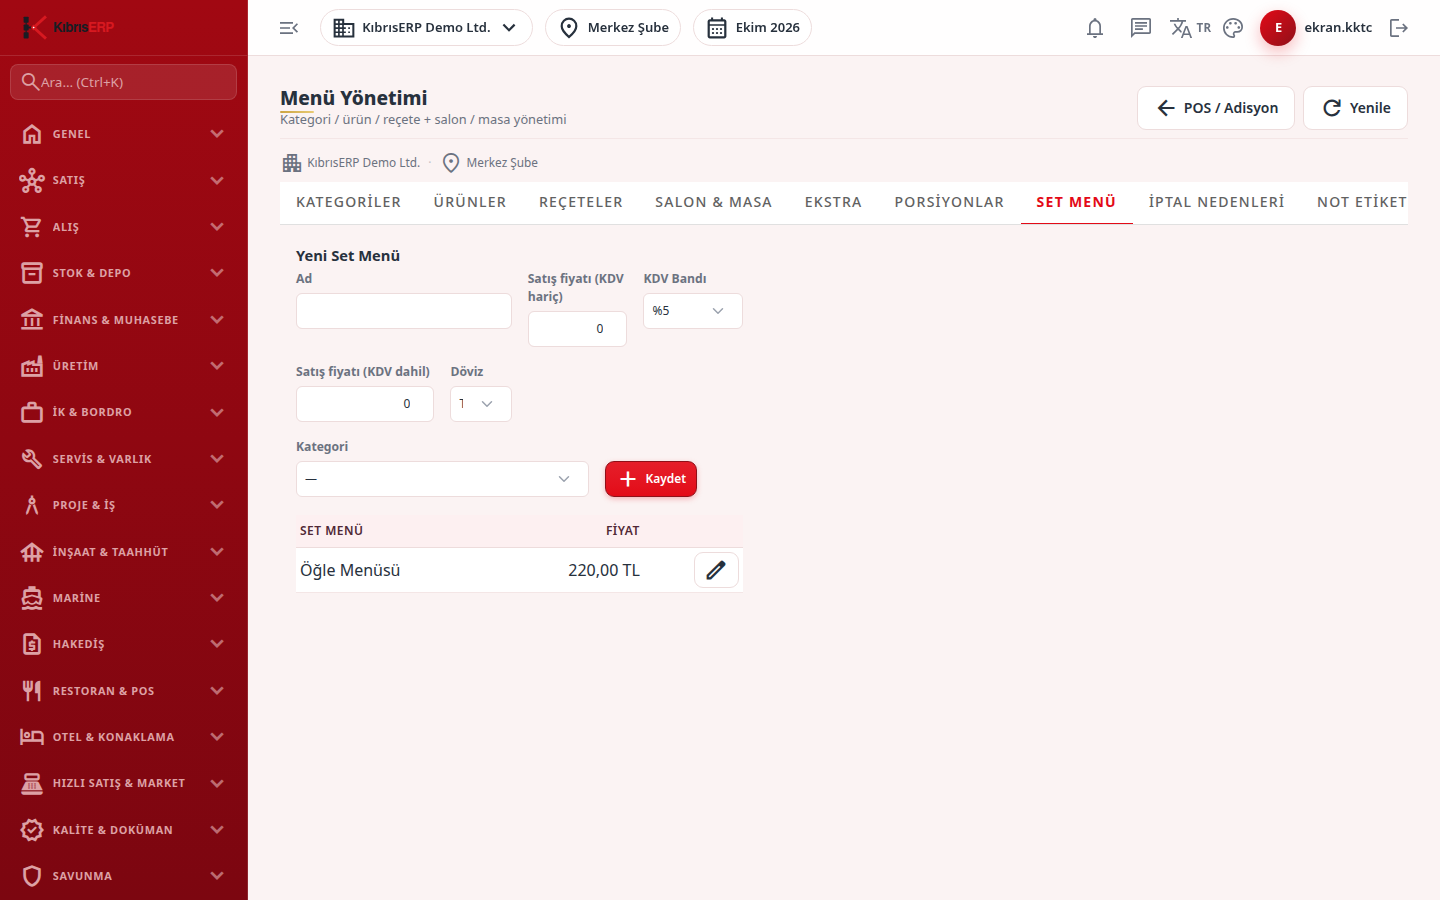Click the Yenile refresh button

[1355, 108]
